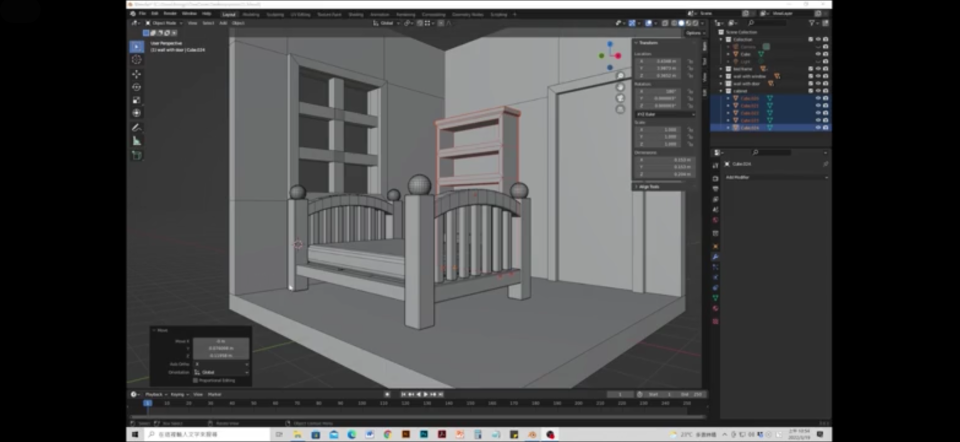This screenshot has width=960, height=442.
Task: Open the File menu
Action: click(x=142, y=13)
